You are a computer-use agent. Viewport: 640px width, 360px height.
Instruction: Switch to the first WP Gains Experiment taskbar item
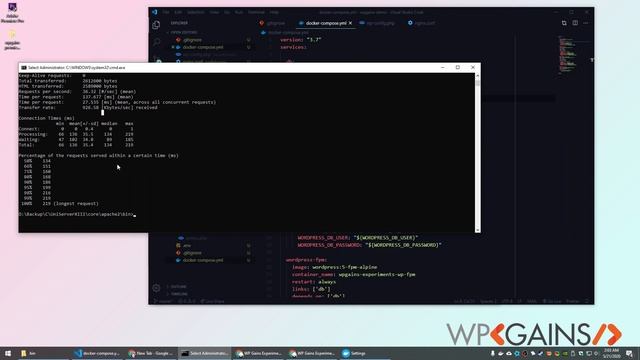click(x=258, y=353)
